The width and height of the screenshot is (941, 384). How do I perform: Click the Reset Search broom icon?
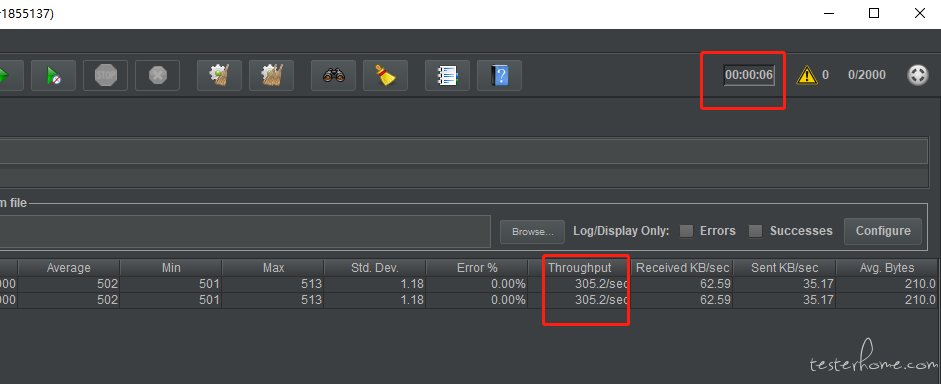coord(385,75)
